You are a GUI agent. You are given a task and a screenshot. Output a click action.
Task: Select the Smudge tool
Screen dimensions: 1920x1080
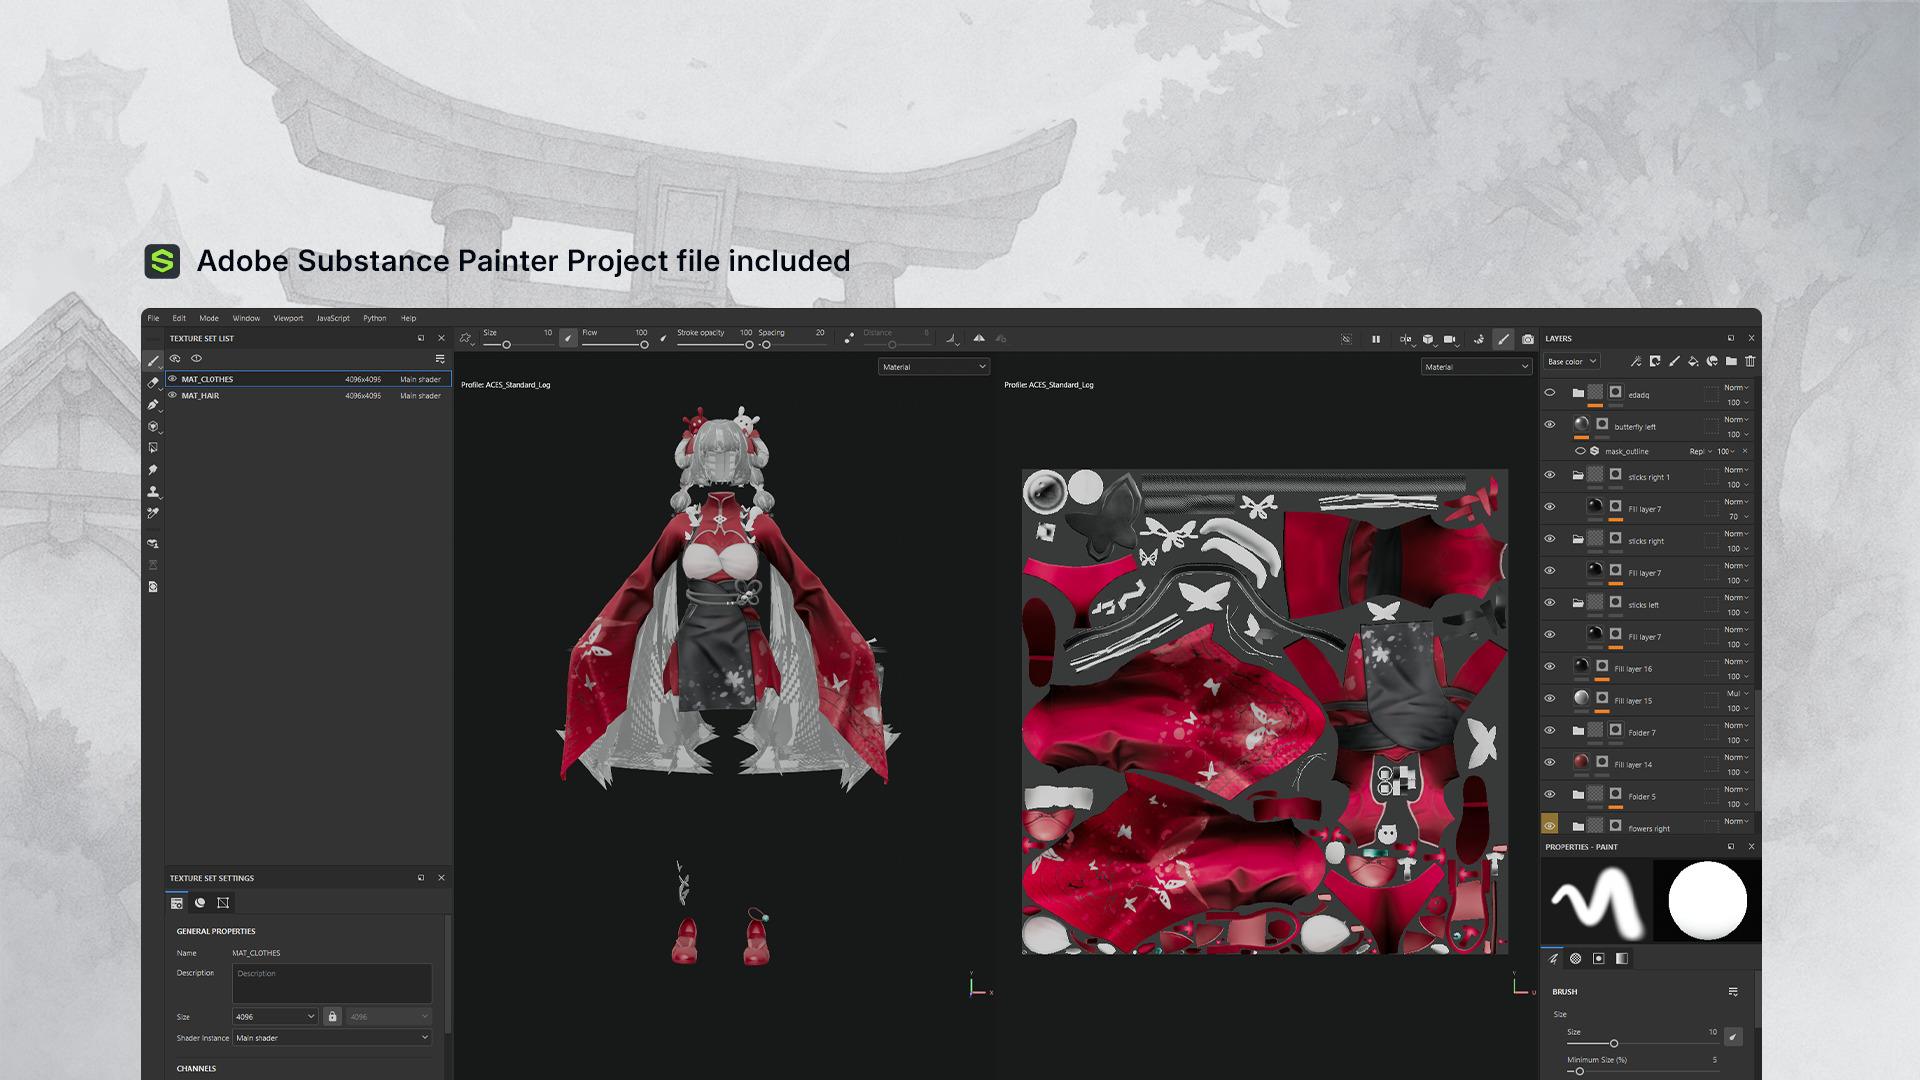pyautogui.click(x=153, y=470)
